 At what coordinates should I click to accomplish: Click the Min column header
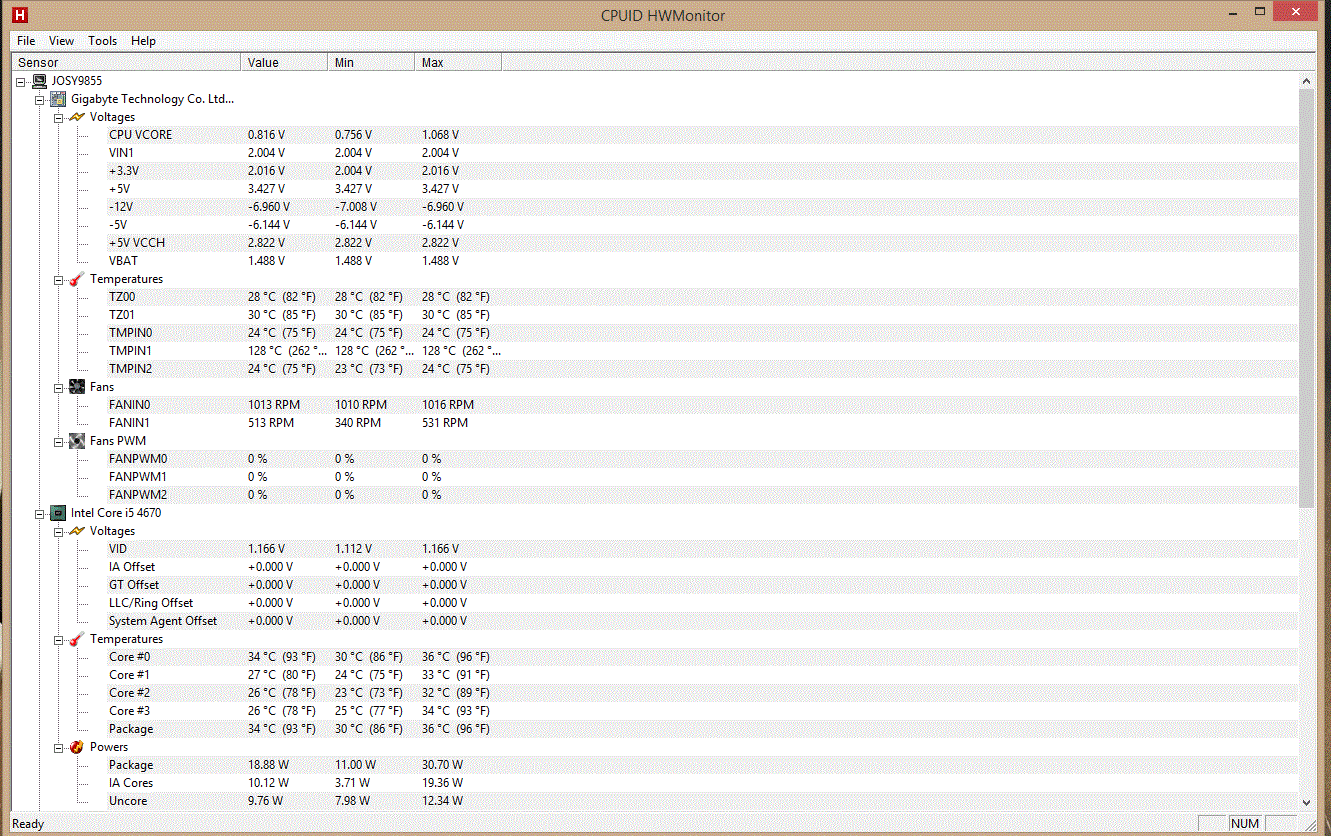tap(371, 62)
